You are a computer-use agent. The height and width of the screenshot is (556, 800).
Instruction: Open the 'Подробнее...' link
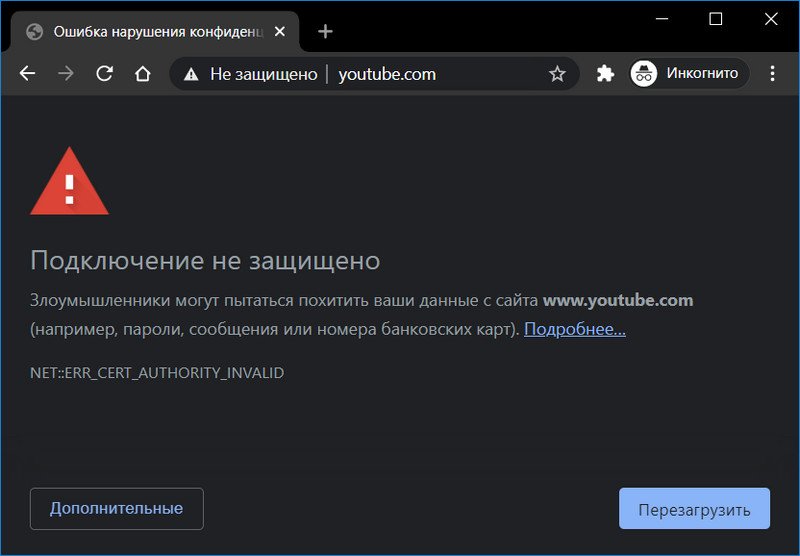point(574,330)
